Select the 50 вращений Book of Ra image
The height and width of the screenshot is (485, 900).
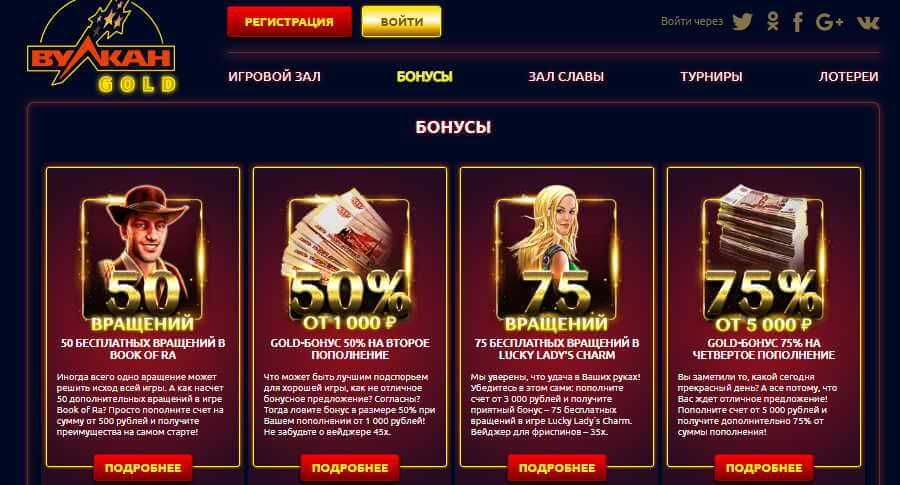point(142,258)
